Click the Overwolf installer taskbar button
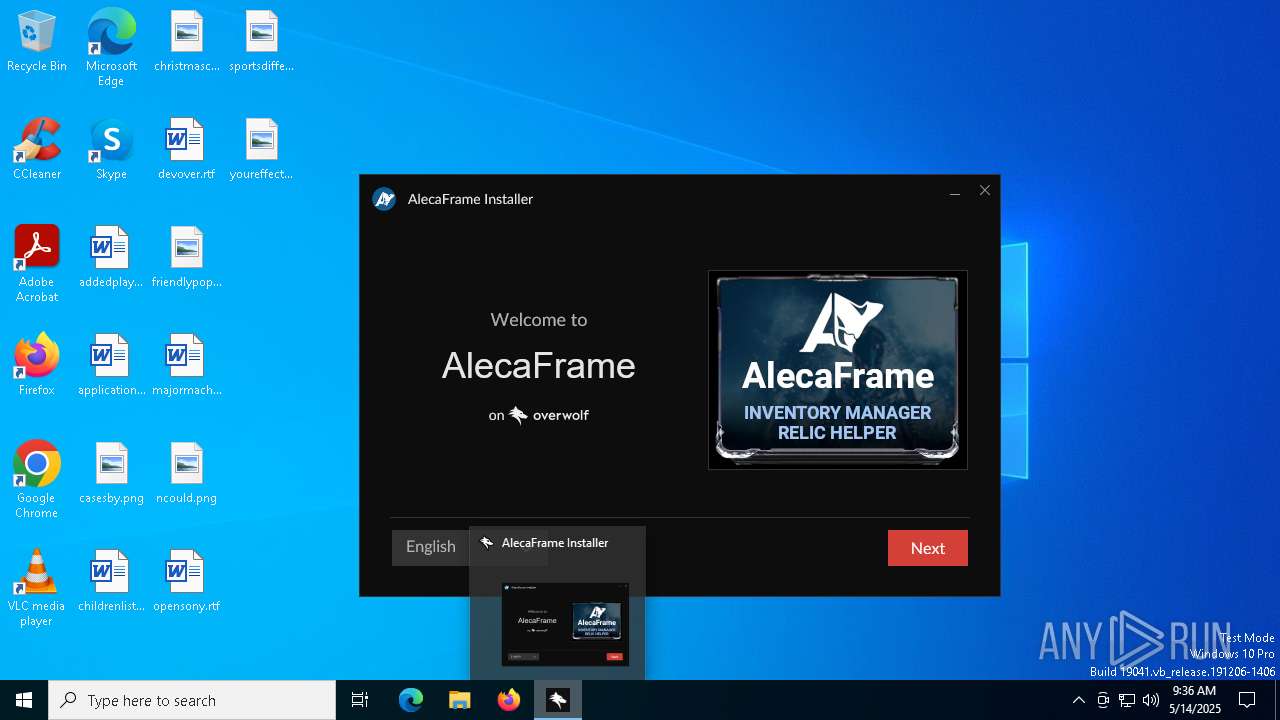Image resolution: width=1280 pixels, height=720 pixels. point(558,700)
